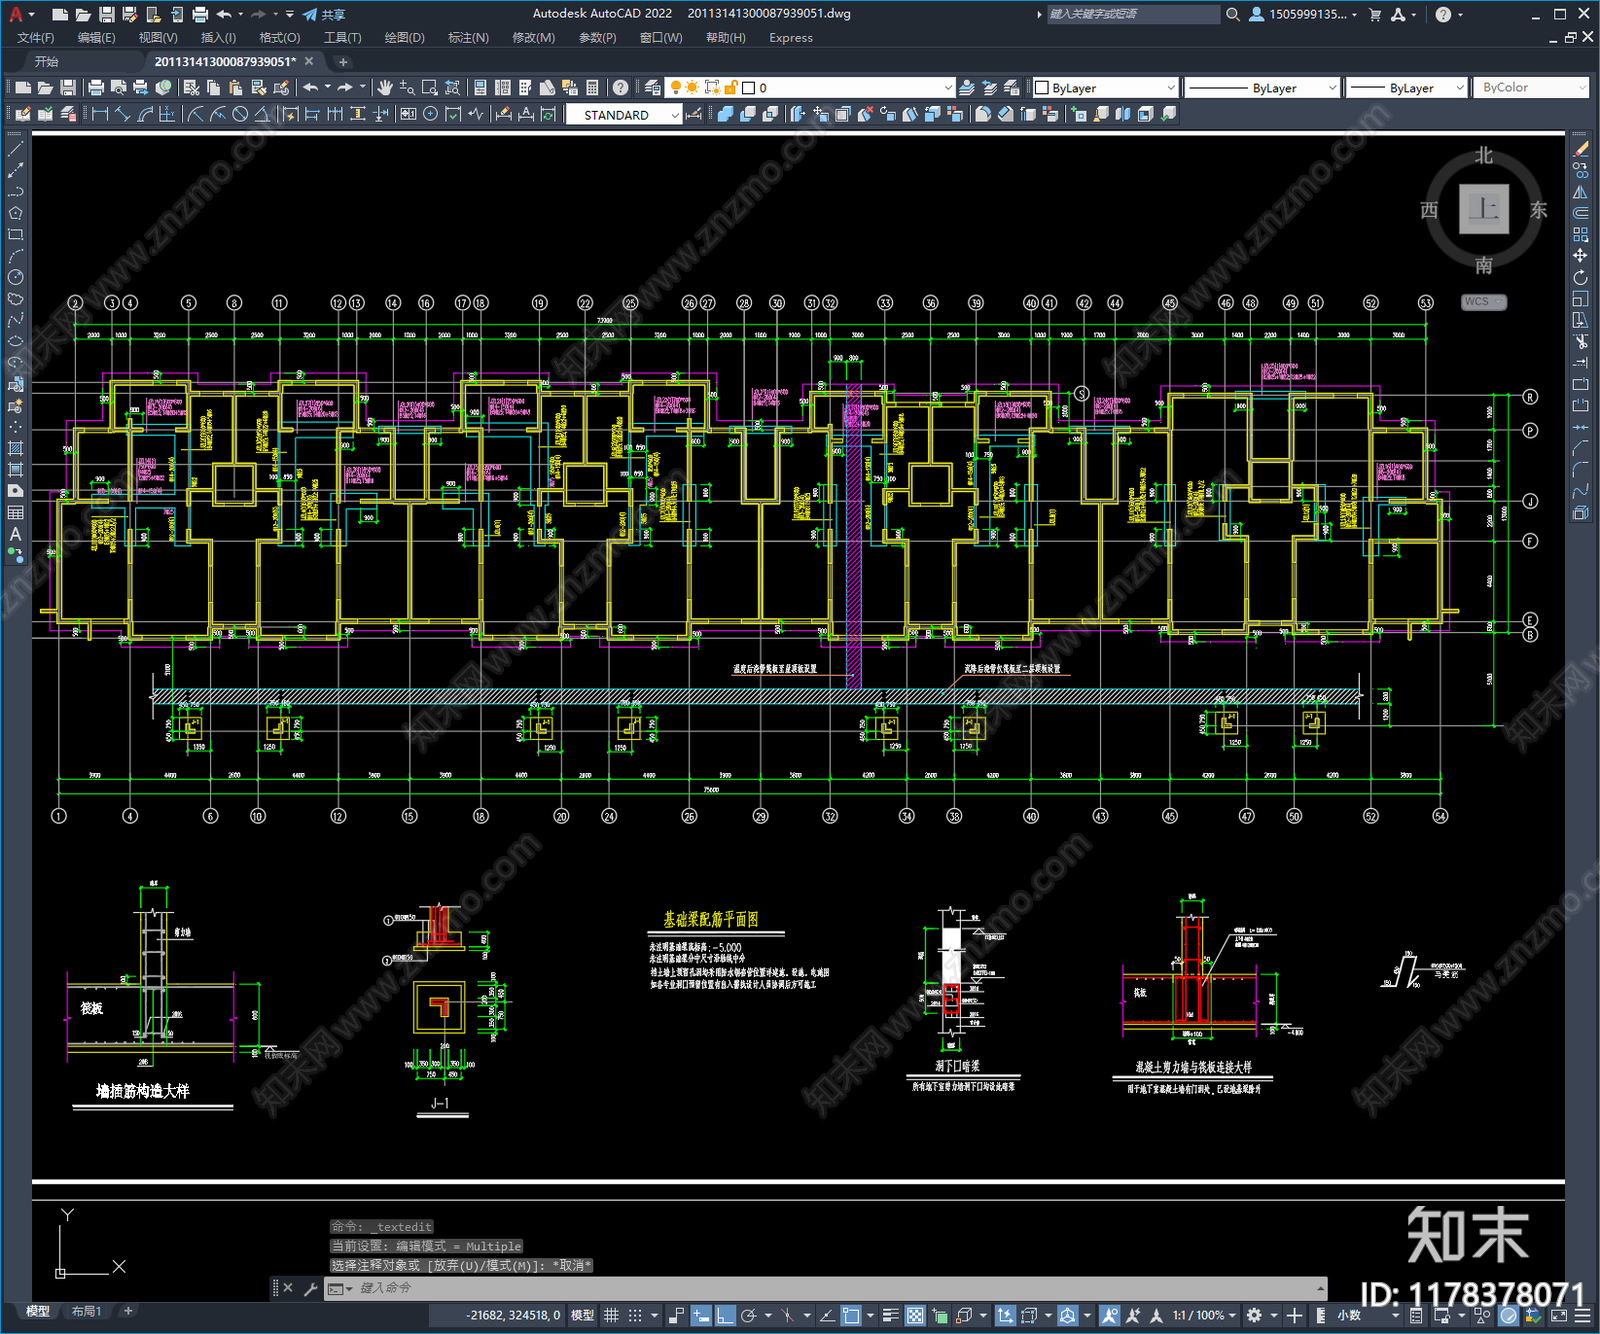Toggle annotation visibility in status bar

1110,1315
